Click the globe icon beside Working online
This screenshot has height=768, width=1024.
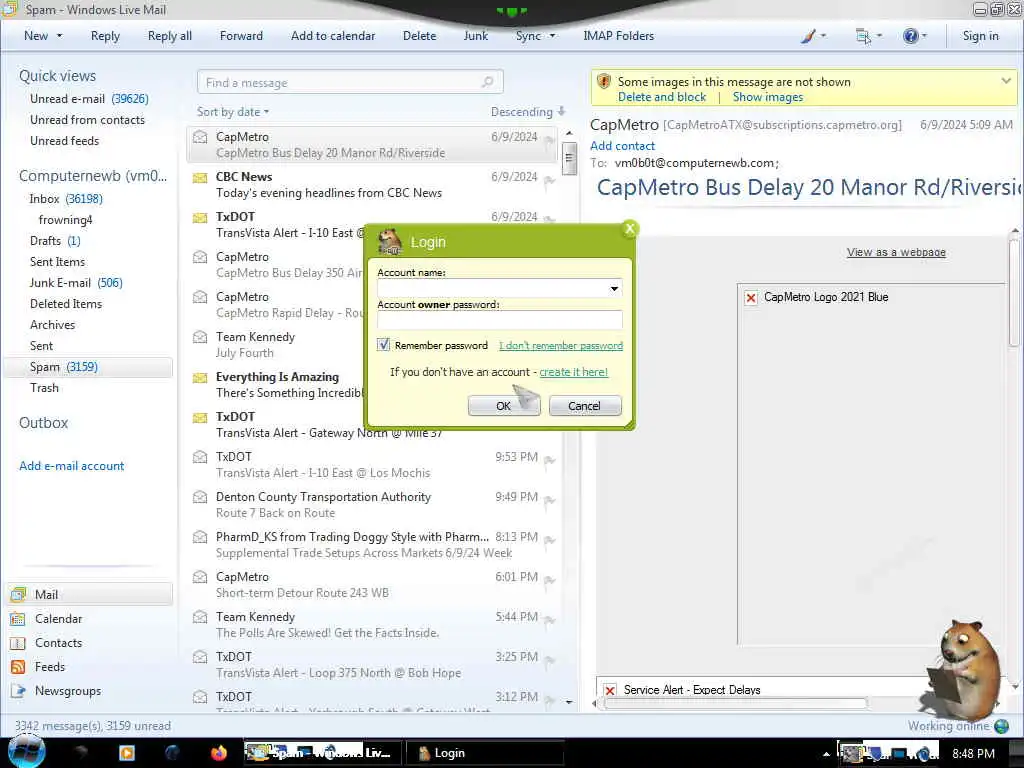tap(1001, 726)
